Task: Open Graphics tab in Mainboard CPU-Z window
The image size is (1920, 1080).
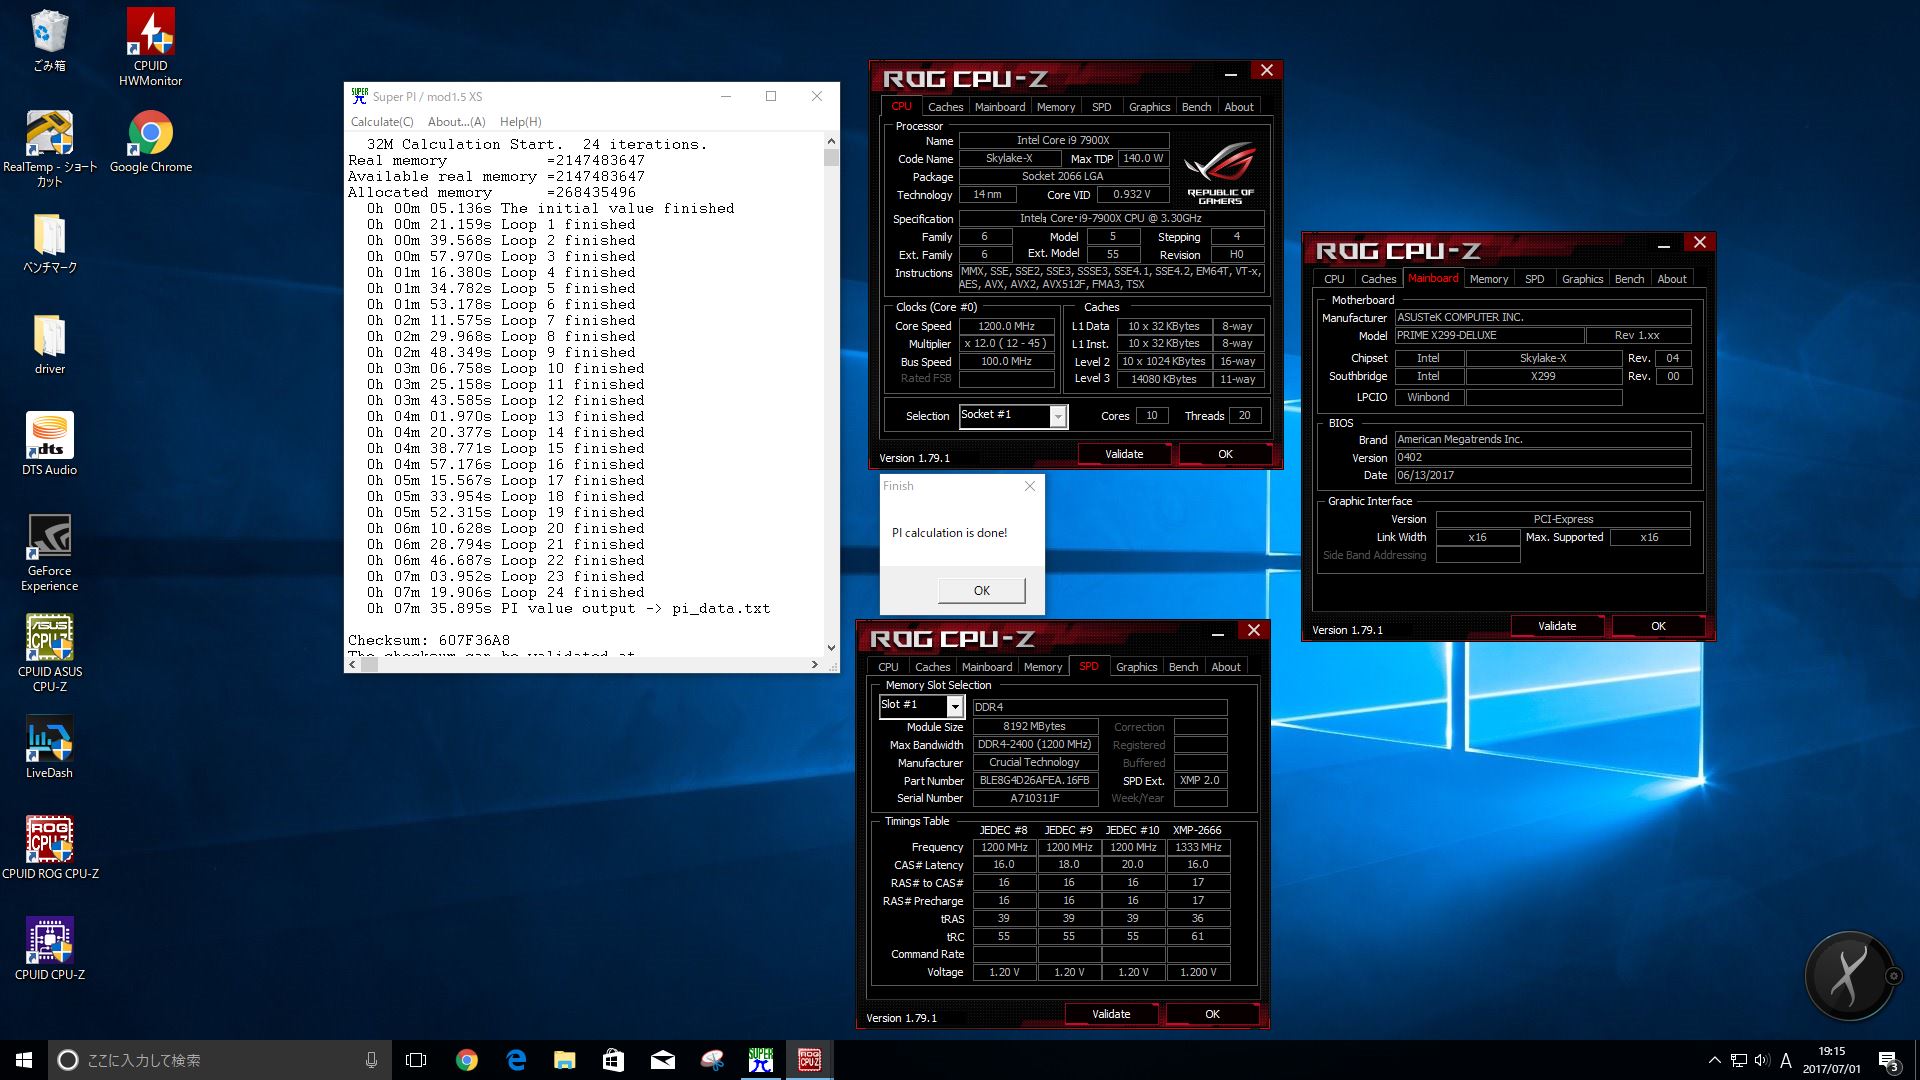Action: [x=1582, y=279]
